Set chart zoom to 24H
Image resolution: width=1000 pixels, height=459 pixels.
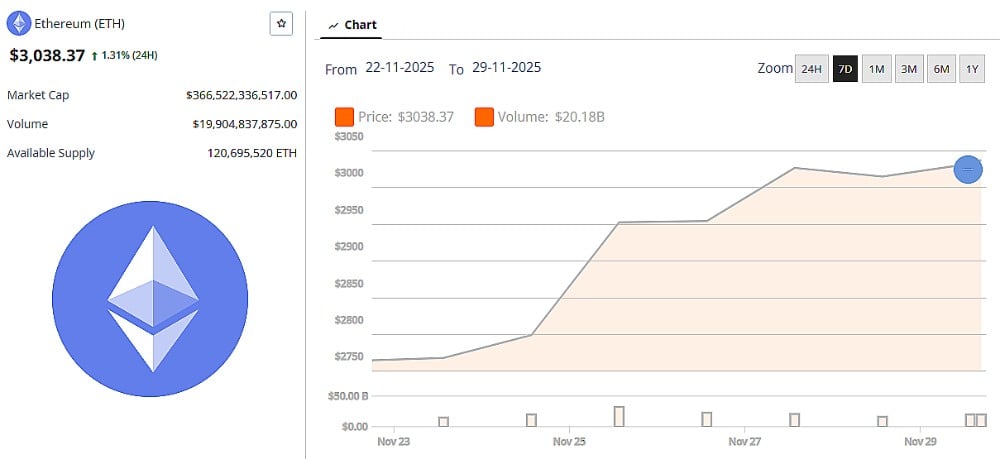[811, 69]
